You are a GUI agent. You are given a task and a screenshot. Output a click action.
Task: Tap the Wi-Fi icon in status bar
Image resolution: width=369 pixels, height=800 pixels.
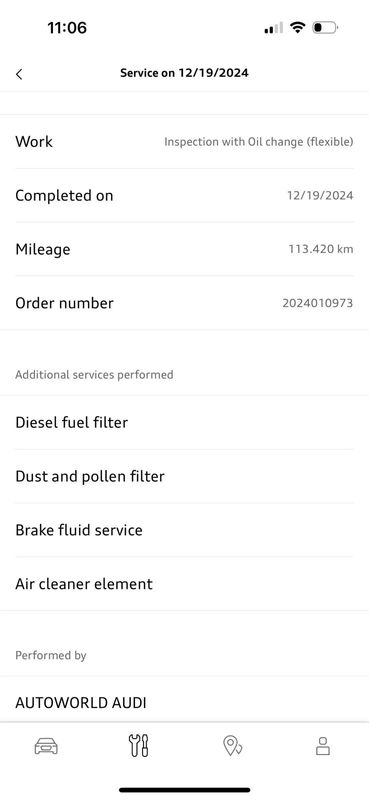point(297,28)
